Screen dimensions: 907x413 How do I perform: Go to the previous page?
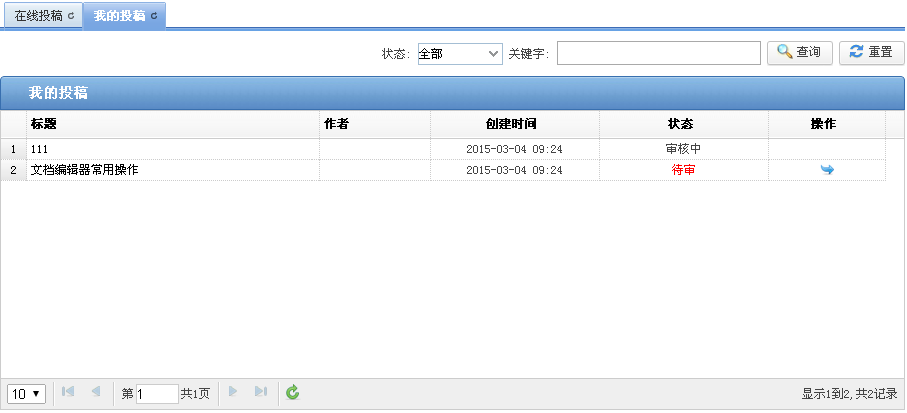point(95,392)
